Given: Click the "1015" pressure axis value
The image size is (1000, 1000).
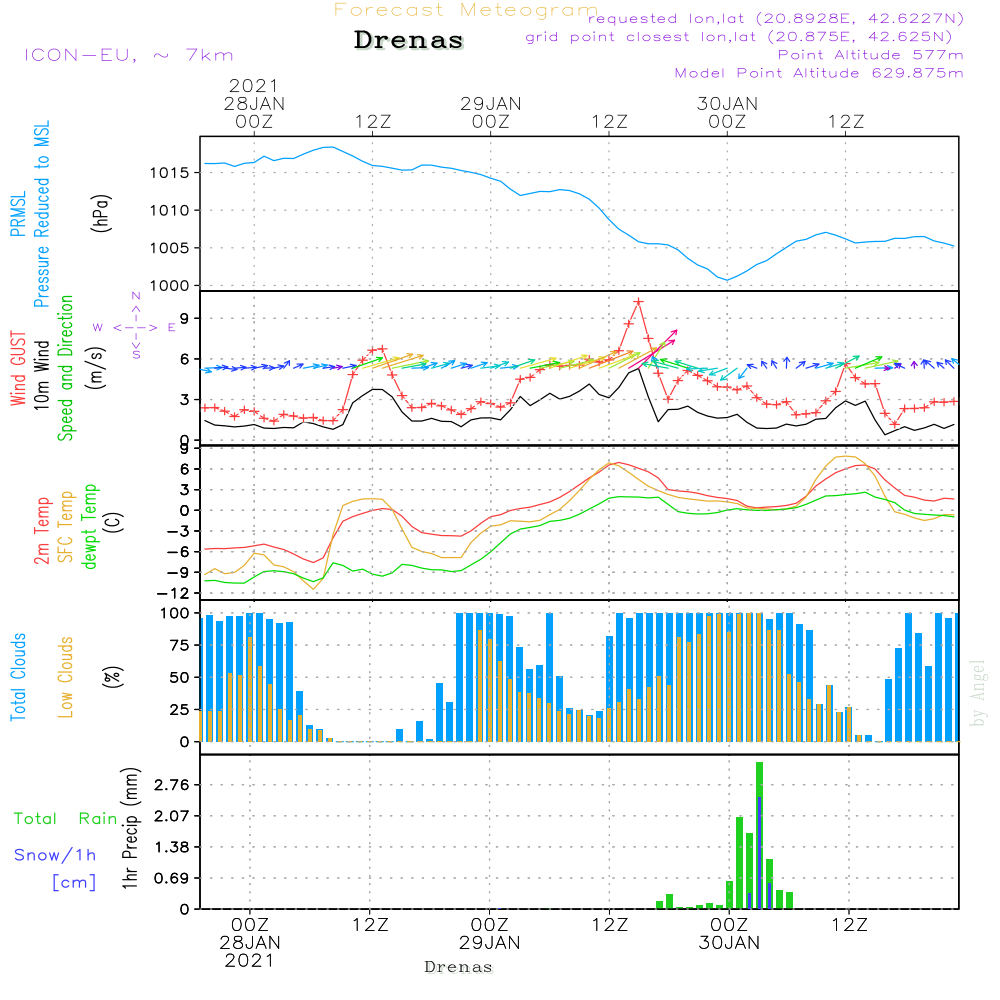Looking at the screenshot, I should click(x=169, y=173).
